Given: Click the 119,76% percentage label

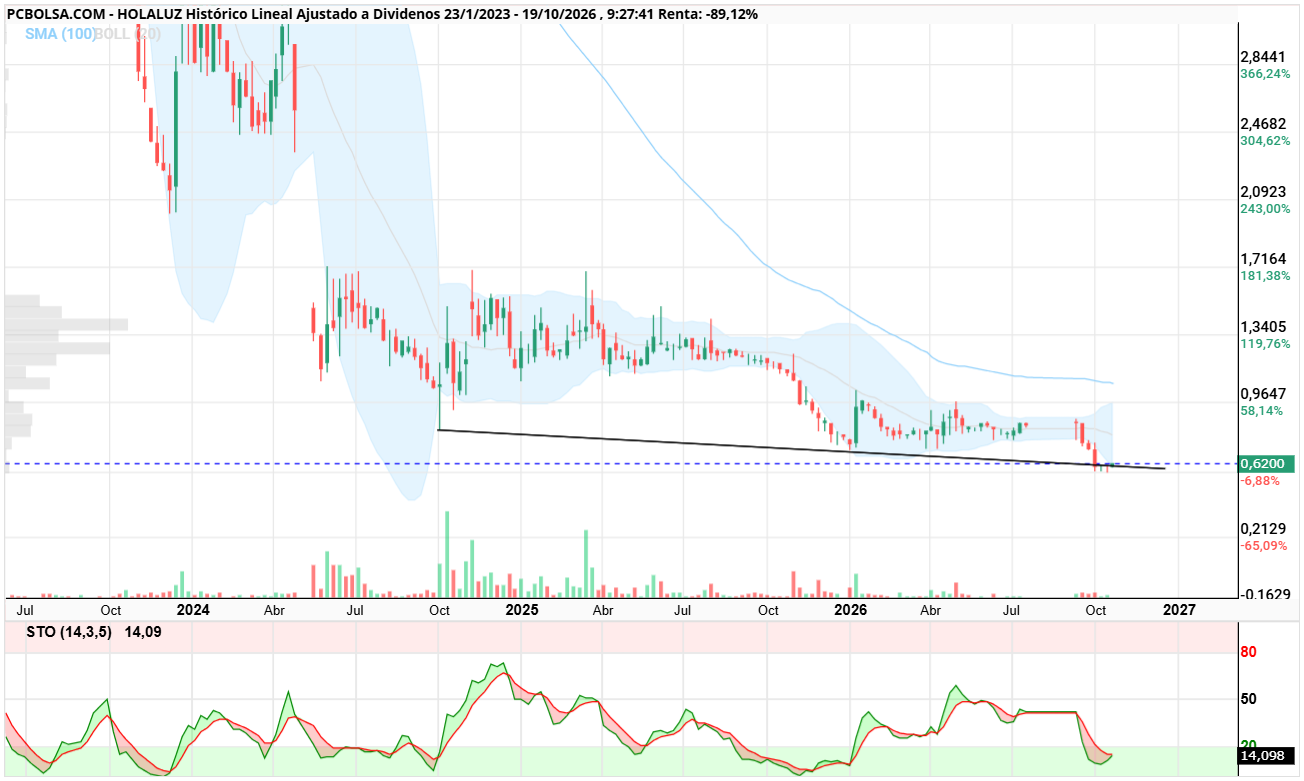Looking at the screenshot, I should 1266,344.
